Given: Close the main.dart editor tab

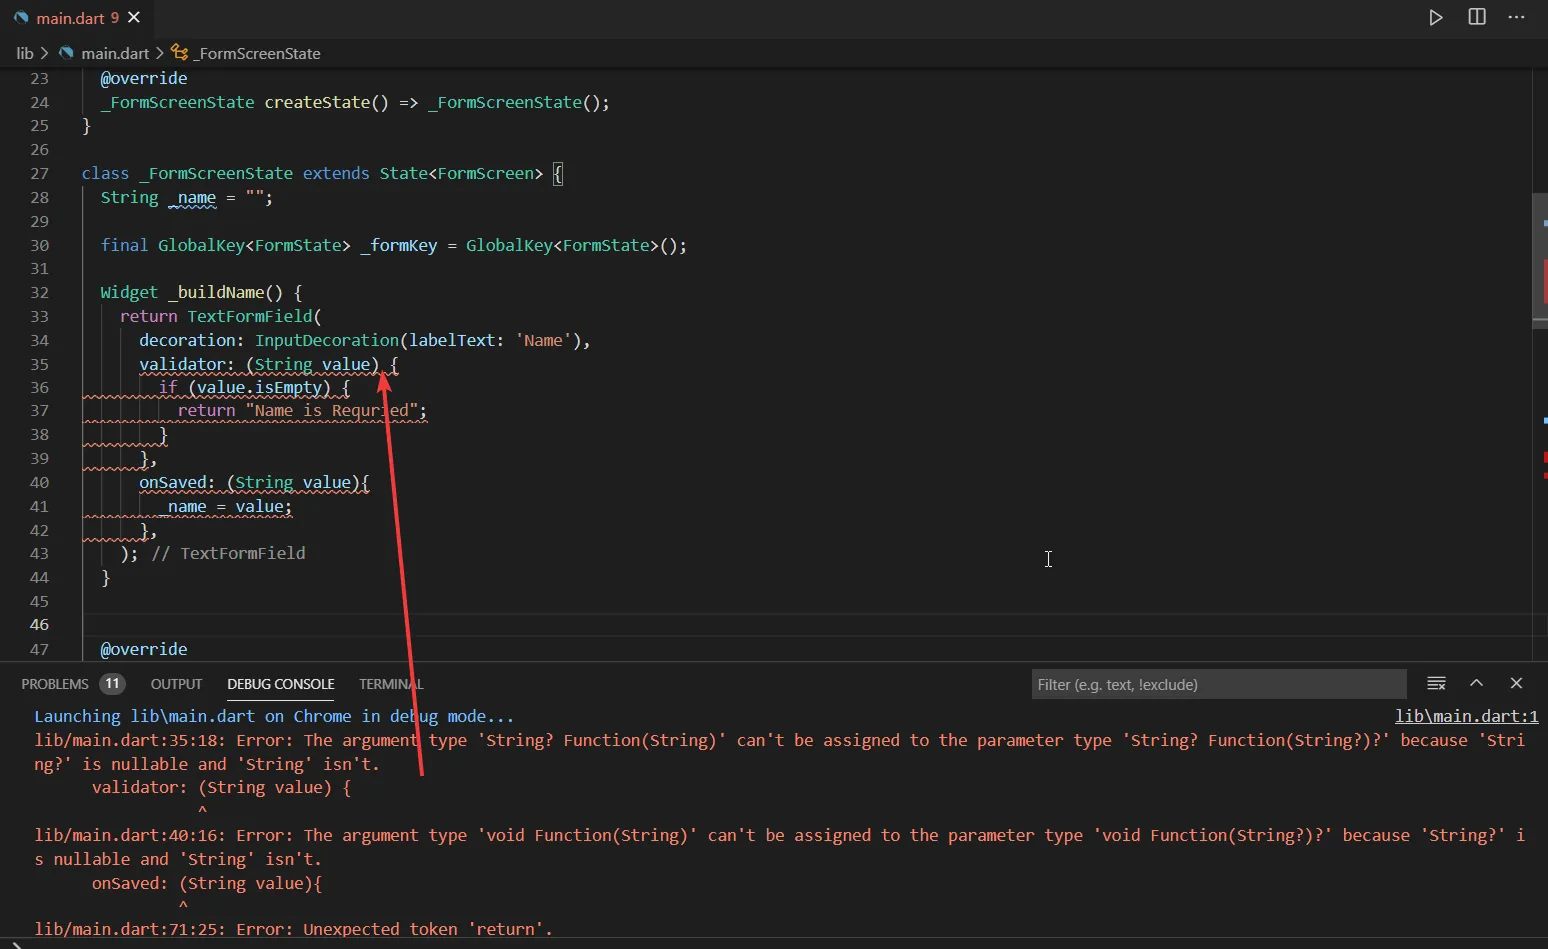Looking at the screenshot, I should coord(134,18).
